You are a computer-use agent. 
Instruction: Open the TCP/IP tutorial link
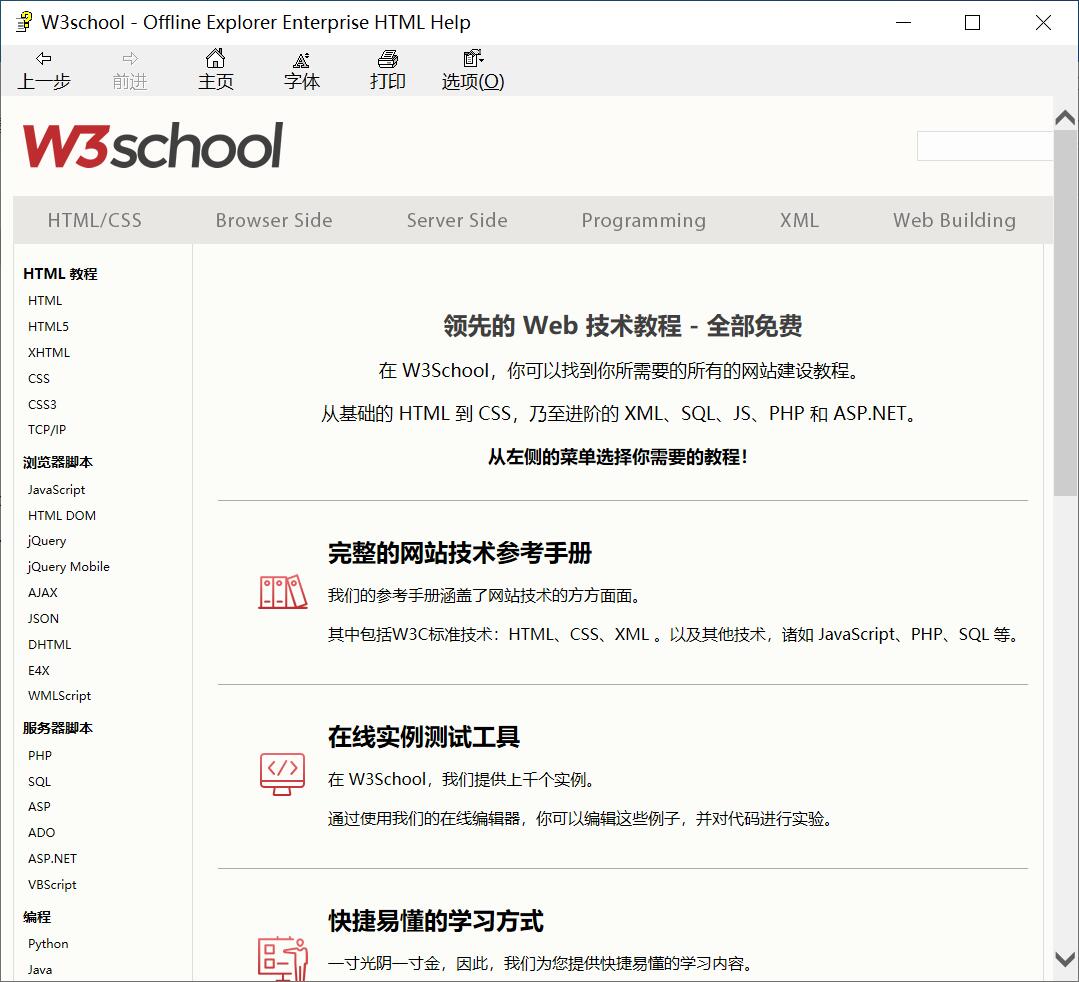point(47,429)
